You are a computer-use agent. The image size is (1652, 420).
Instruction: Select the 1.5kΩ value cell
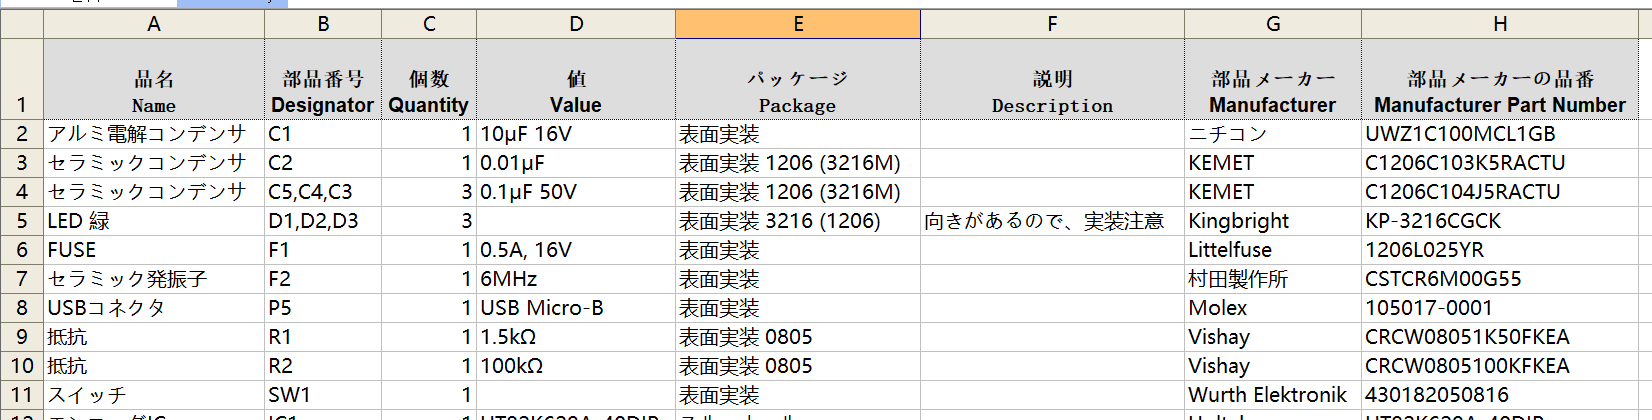tap(576, 337)
